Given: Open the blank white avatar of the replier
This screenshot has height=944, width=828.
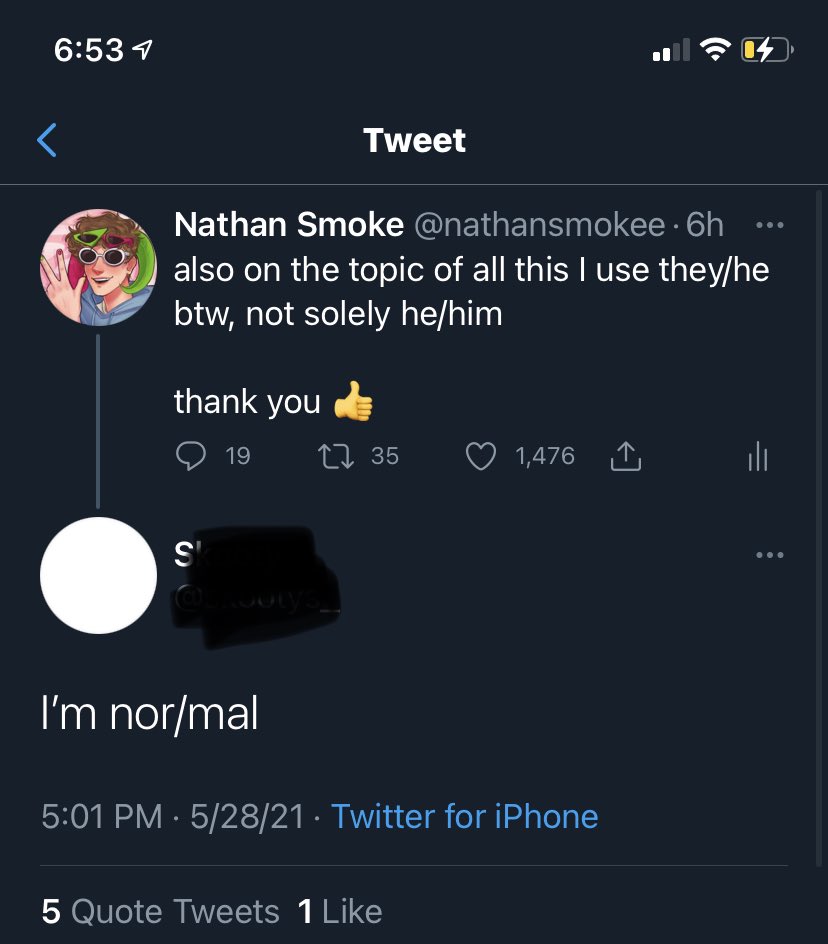Looking at the screenshot, I should [98, 575].
